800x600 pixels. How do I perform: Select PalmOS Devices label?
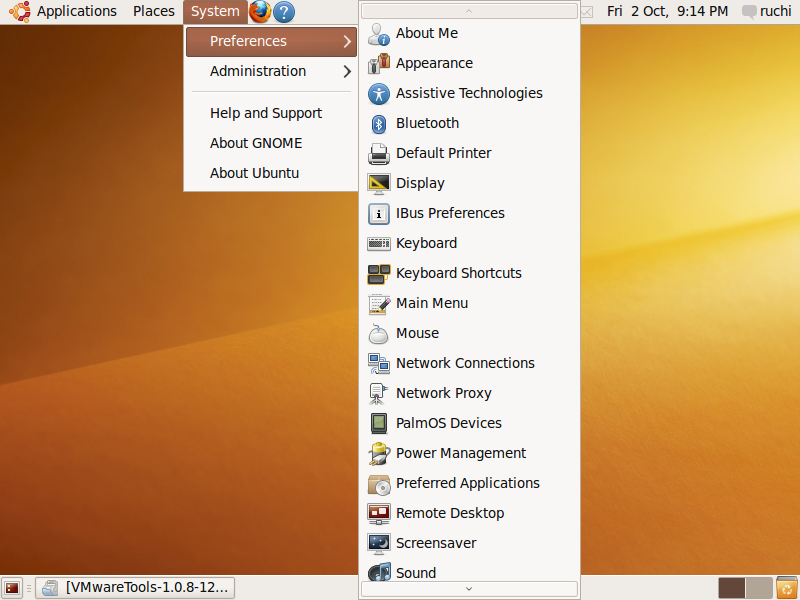pos(448,423)
